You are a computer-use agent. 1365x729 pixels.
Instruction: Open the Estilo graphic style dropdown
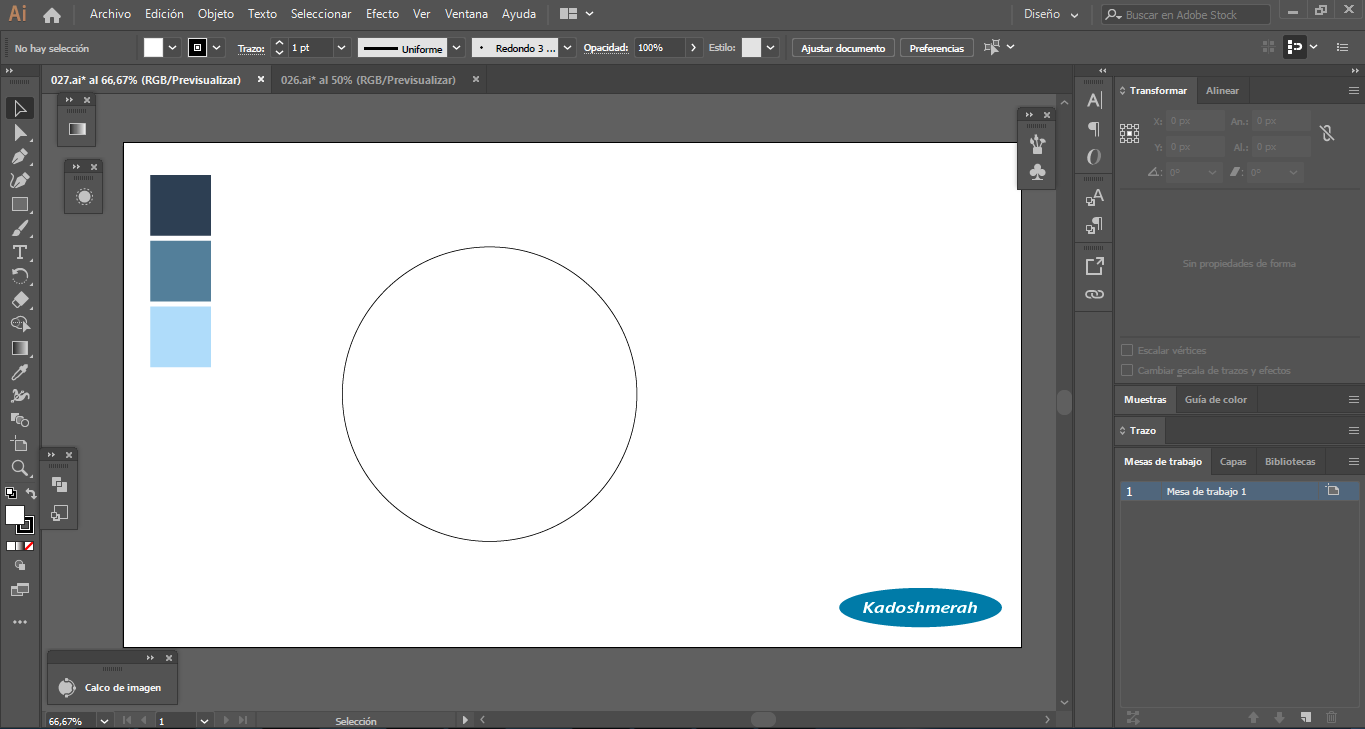click(771, 48)
